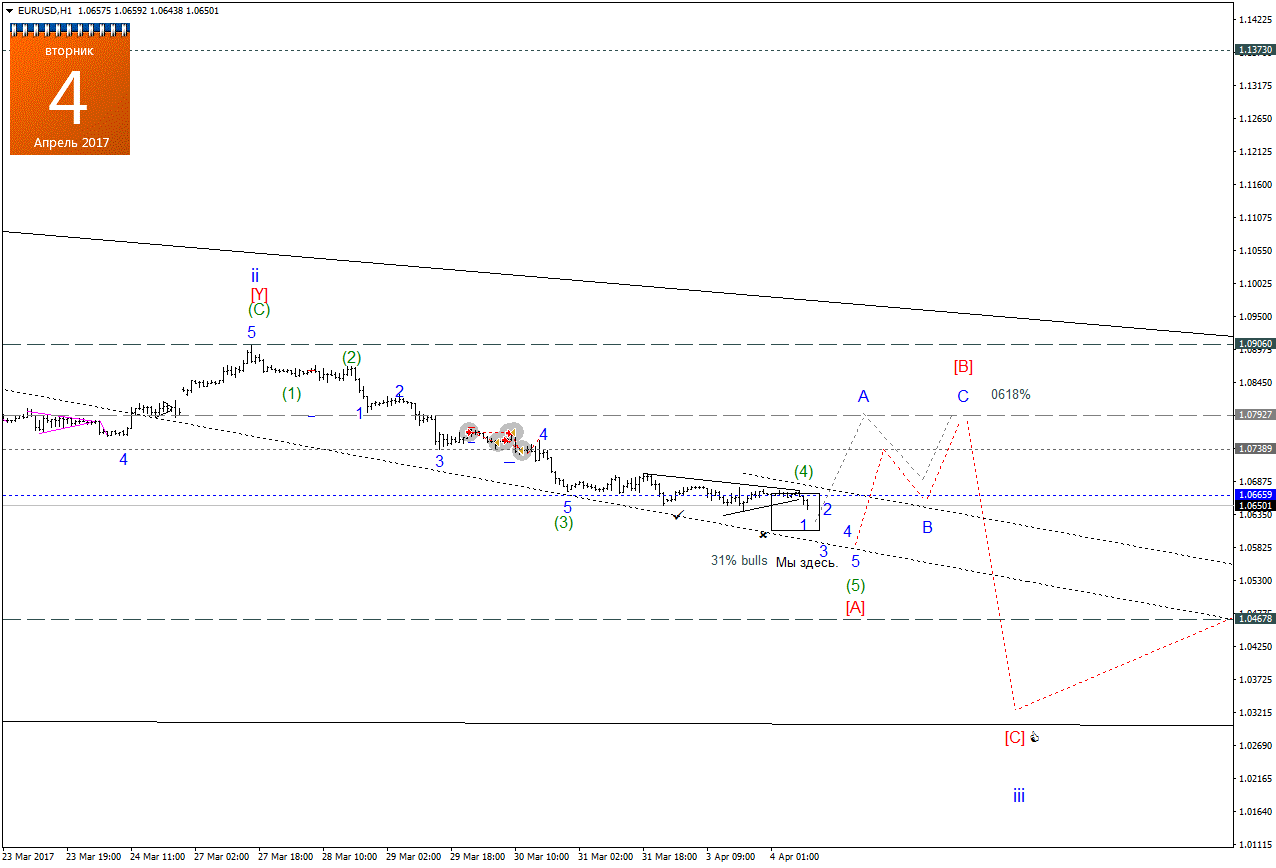Image resolution: width=1276 pixels, height=868 pixels.
Task: Select the green wave label (4)
Action: click(804, 471)
